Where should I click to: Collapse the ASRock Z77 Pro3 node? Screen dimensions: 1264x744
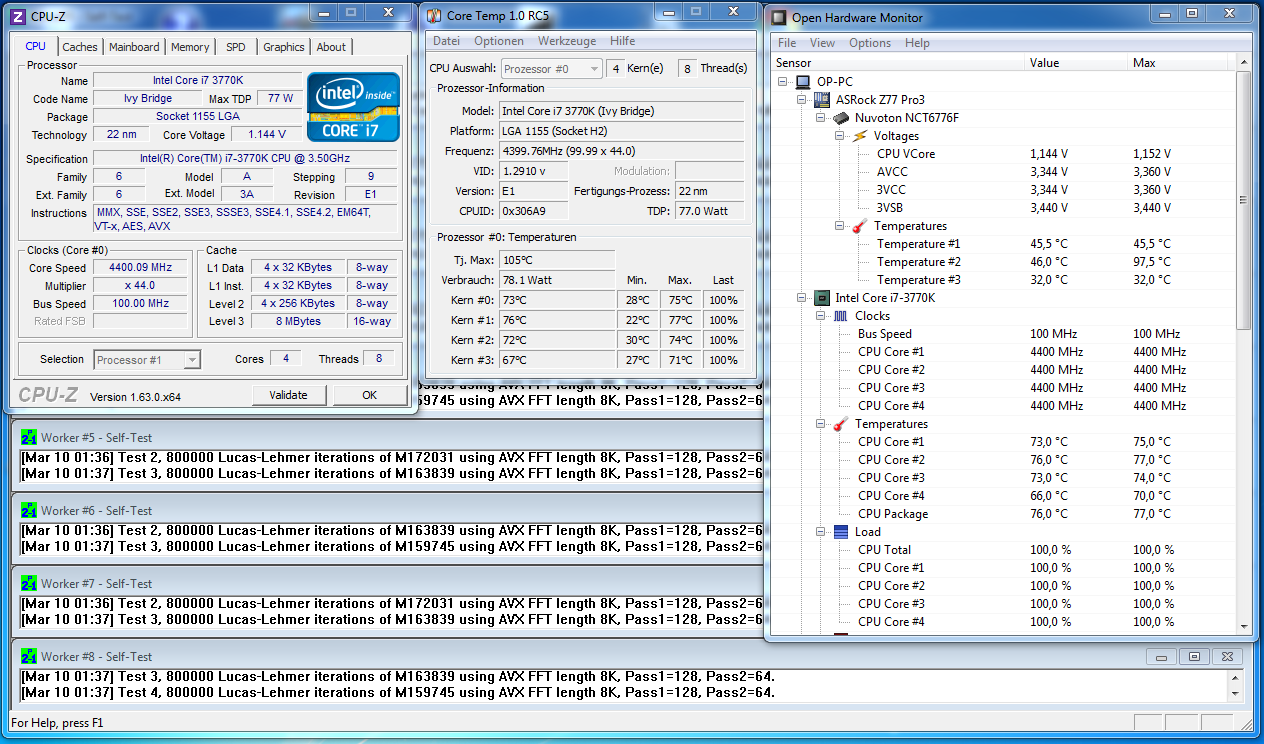(802, 100)
